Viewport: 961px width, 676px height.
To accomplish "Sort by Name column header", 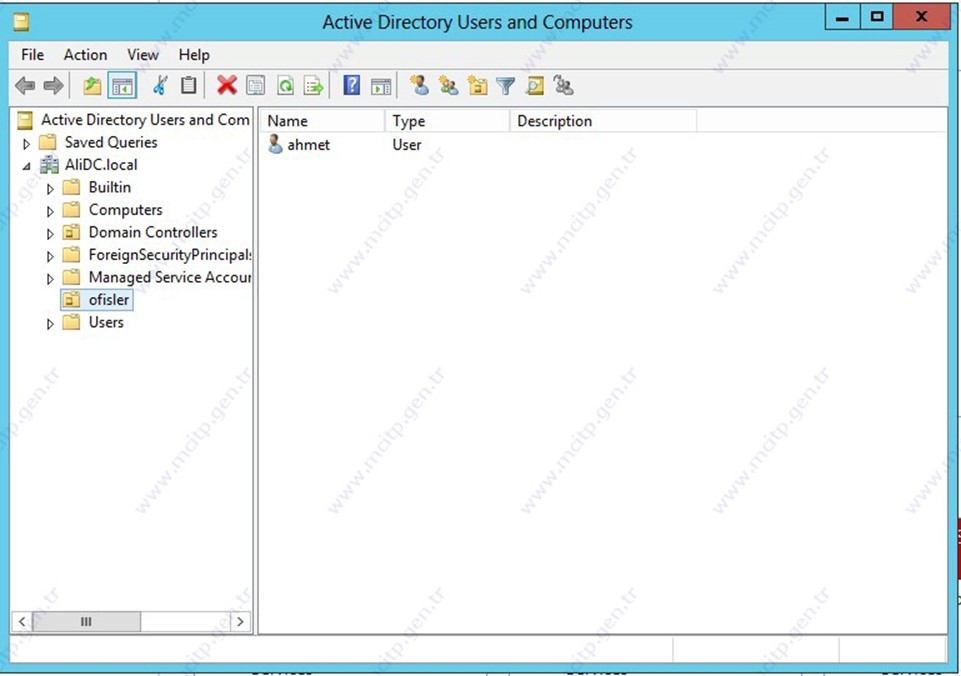I will tap(322, 121).
